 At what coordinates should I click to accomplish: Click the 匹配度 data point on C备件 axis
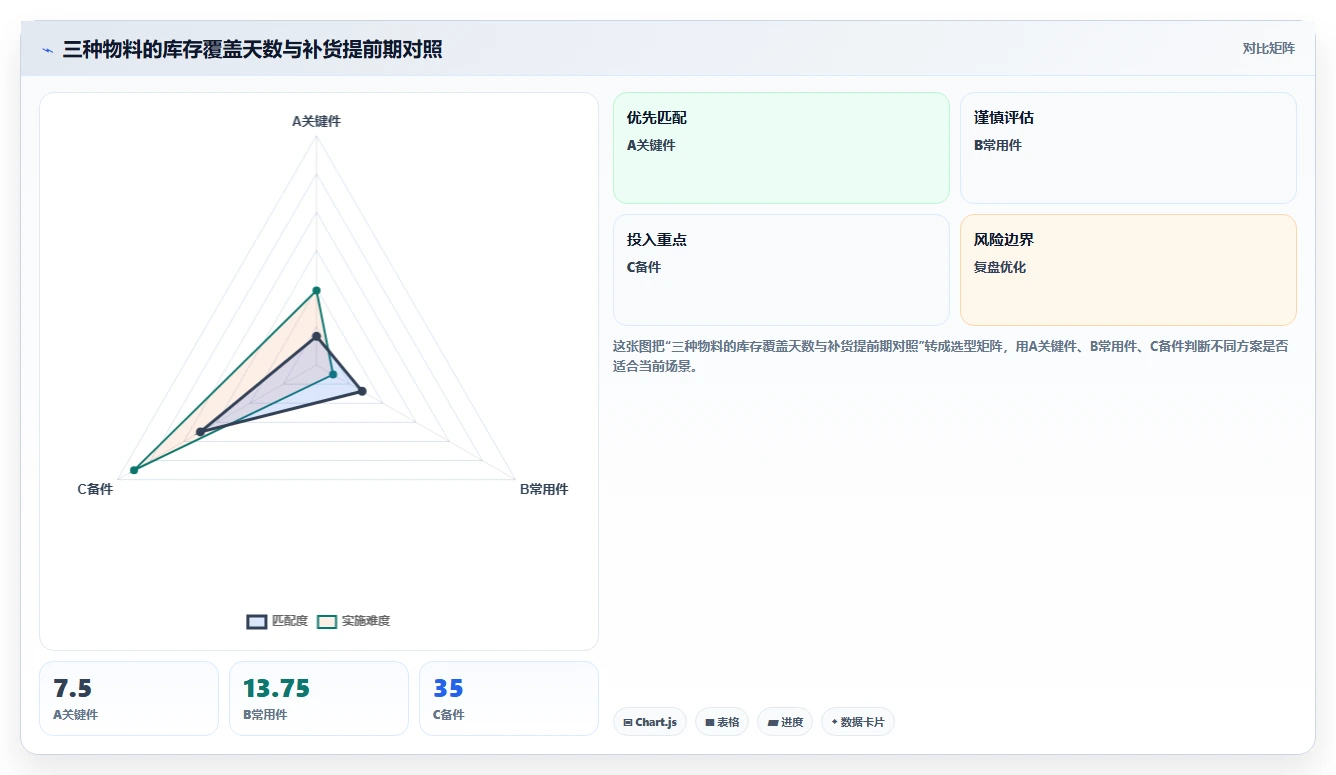click(x=200, y=432)
